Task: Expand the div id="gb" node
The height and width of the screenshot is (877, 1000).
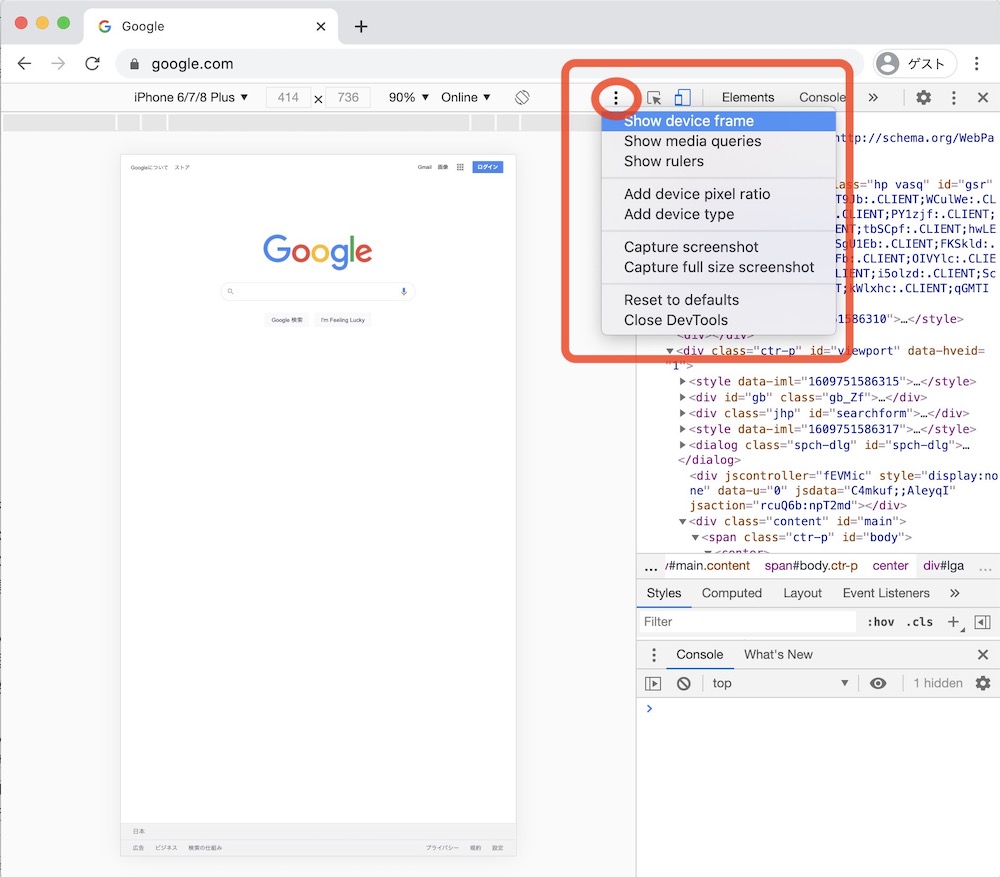Action: 682,397
